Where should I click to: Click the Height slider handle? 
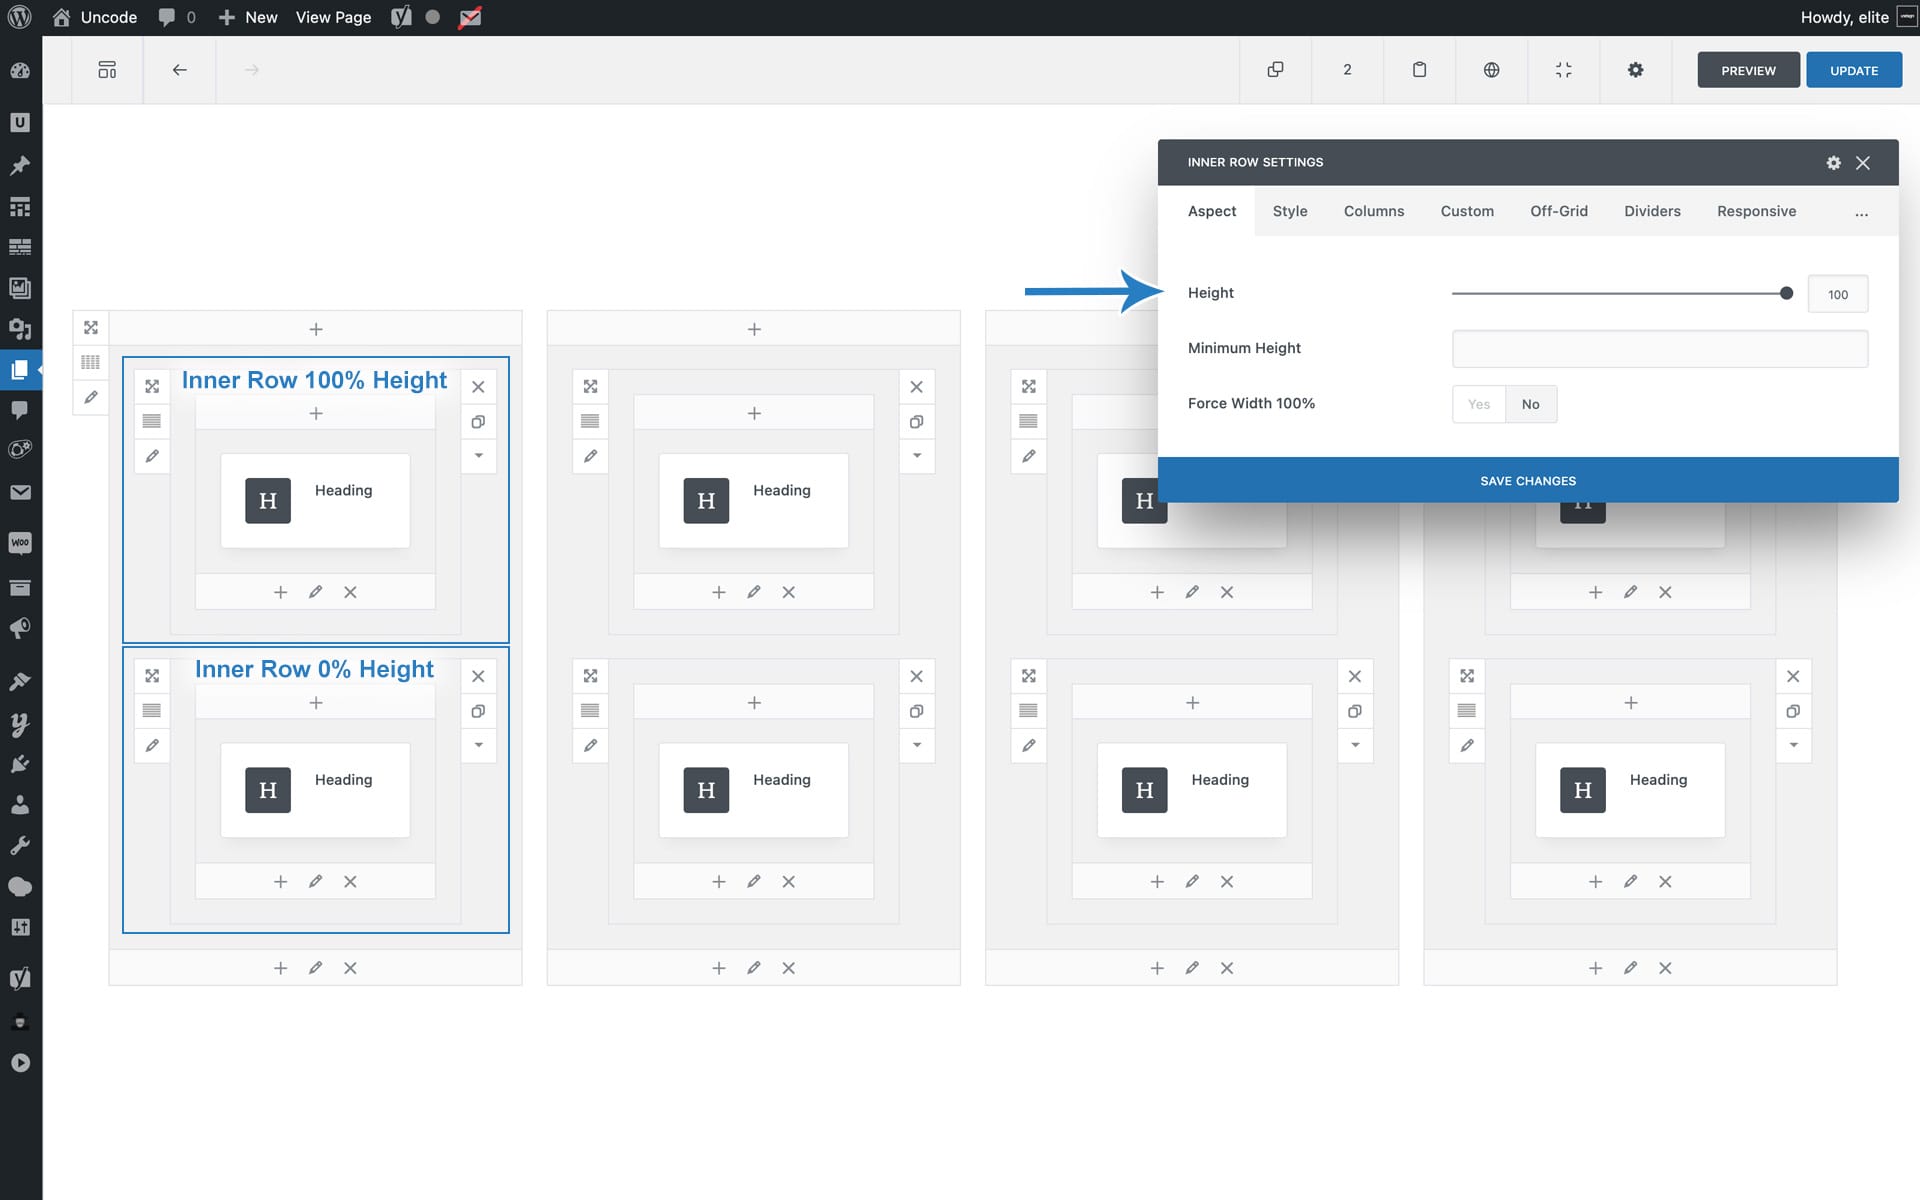coord(1786,294)
